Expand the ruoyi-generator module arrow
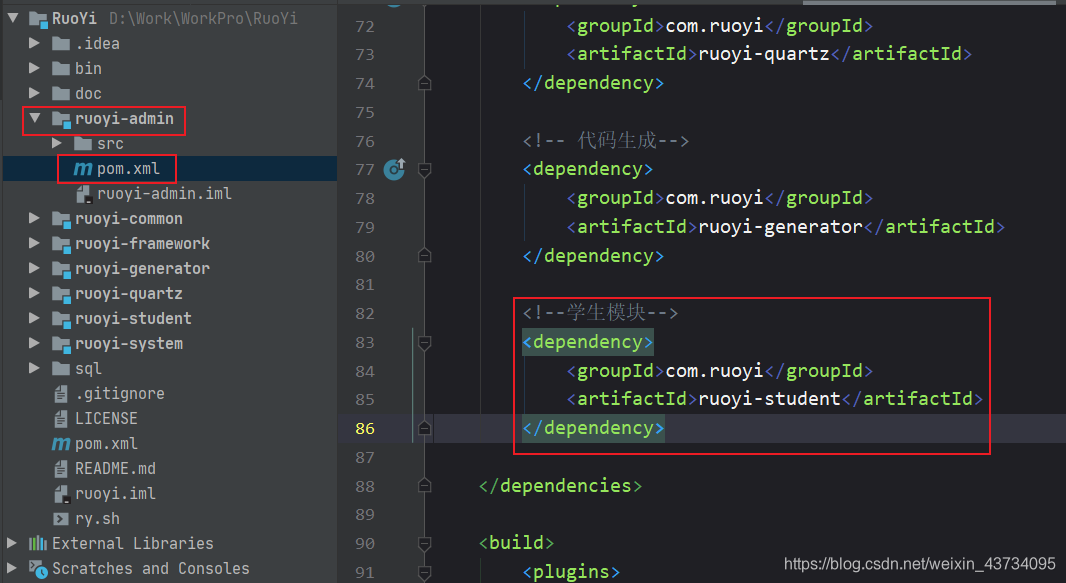 click(x=34, y=268)
